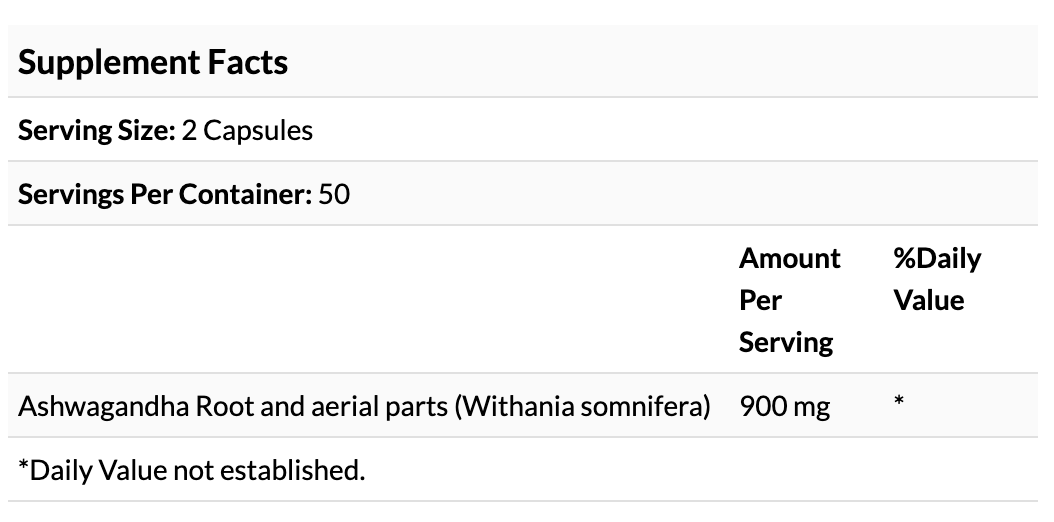Image resolution: width=1054 pixels, height=522 pixels.
Task: Click the "Servings Per Container:" label
Action: click(x=165, y=194)
